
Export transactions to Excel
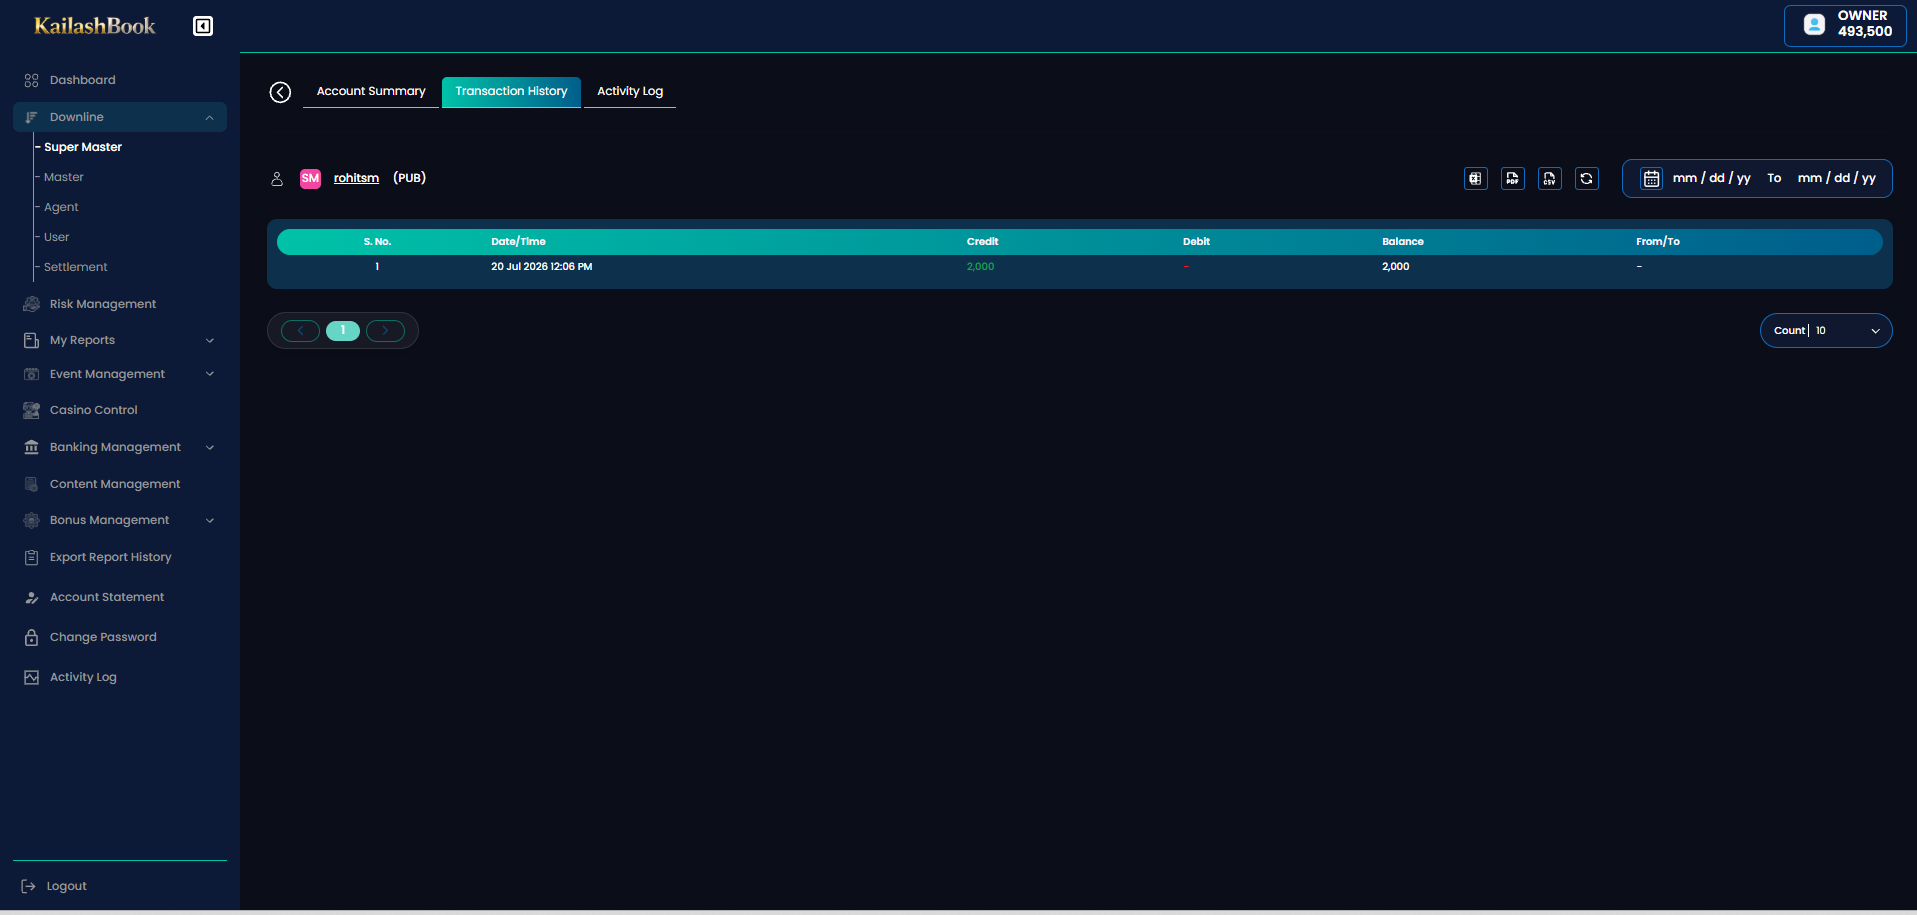[x=1476, y=179]
